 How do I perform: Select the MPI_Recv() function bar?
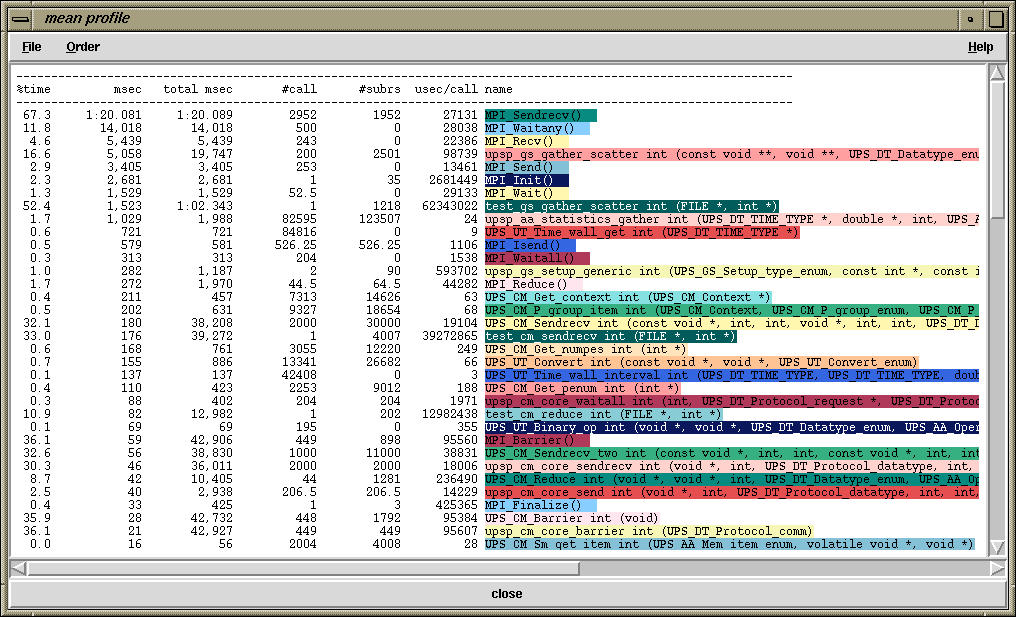[527, 141]
